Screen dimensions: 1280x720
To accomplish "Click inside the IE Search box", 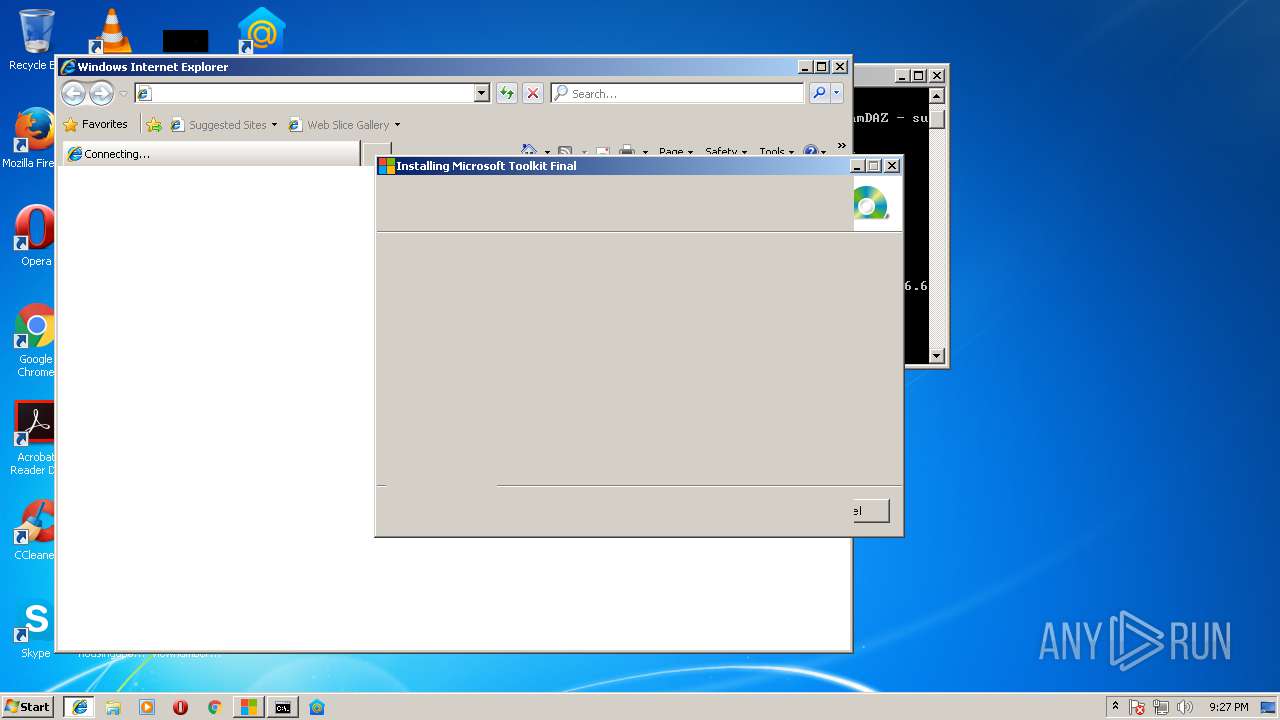I will 677,93.
